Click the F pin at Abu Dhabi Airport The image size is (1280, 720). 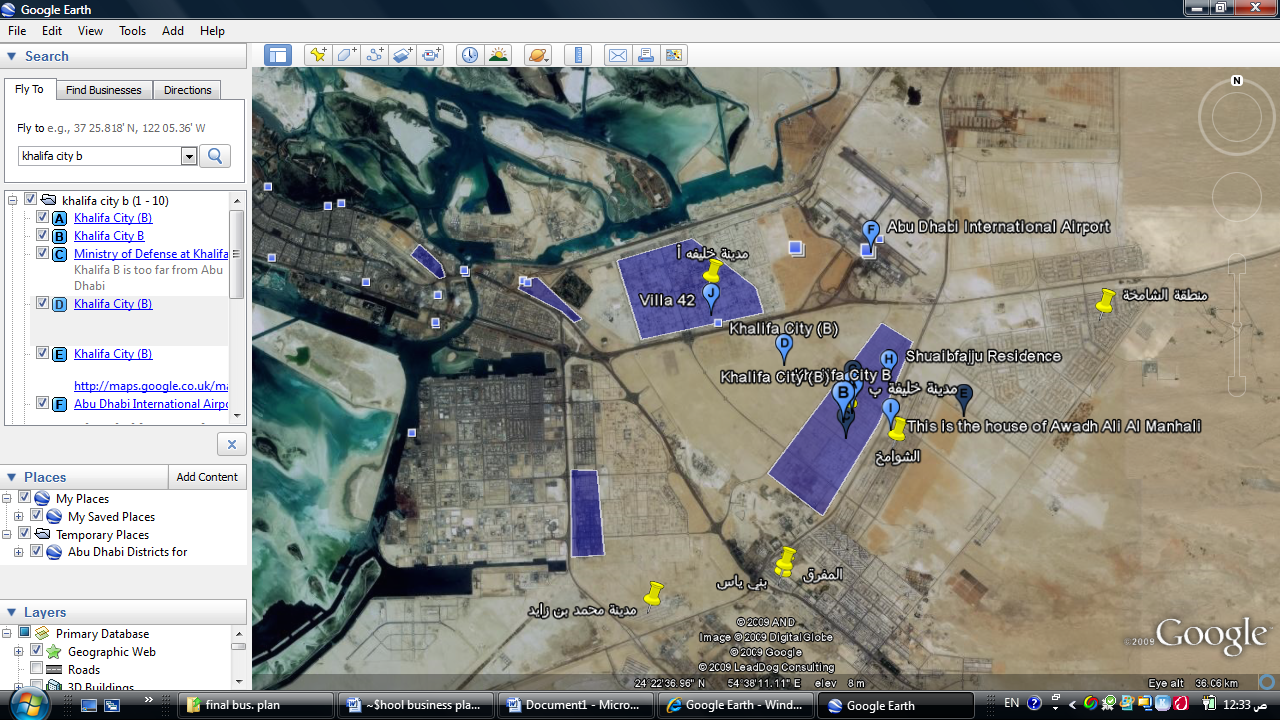coord(871,234)
